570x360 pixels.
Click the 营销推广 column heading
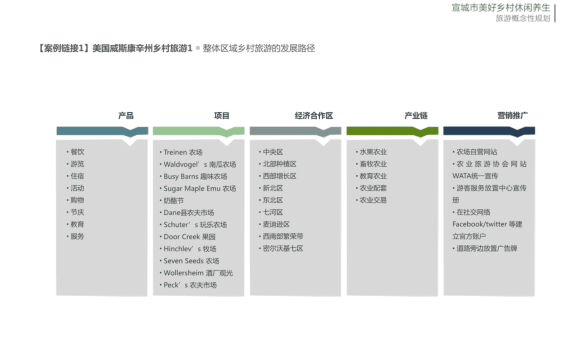[x=513, y=116]
